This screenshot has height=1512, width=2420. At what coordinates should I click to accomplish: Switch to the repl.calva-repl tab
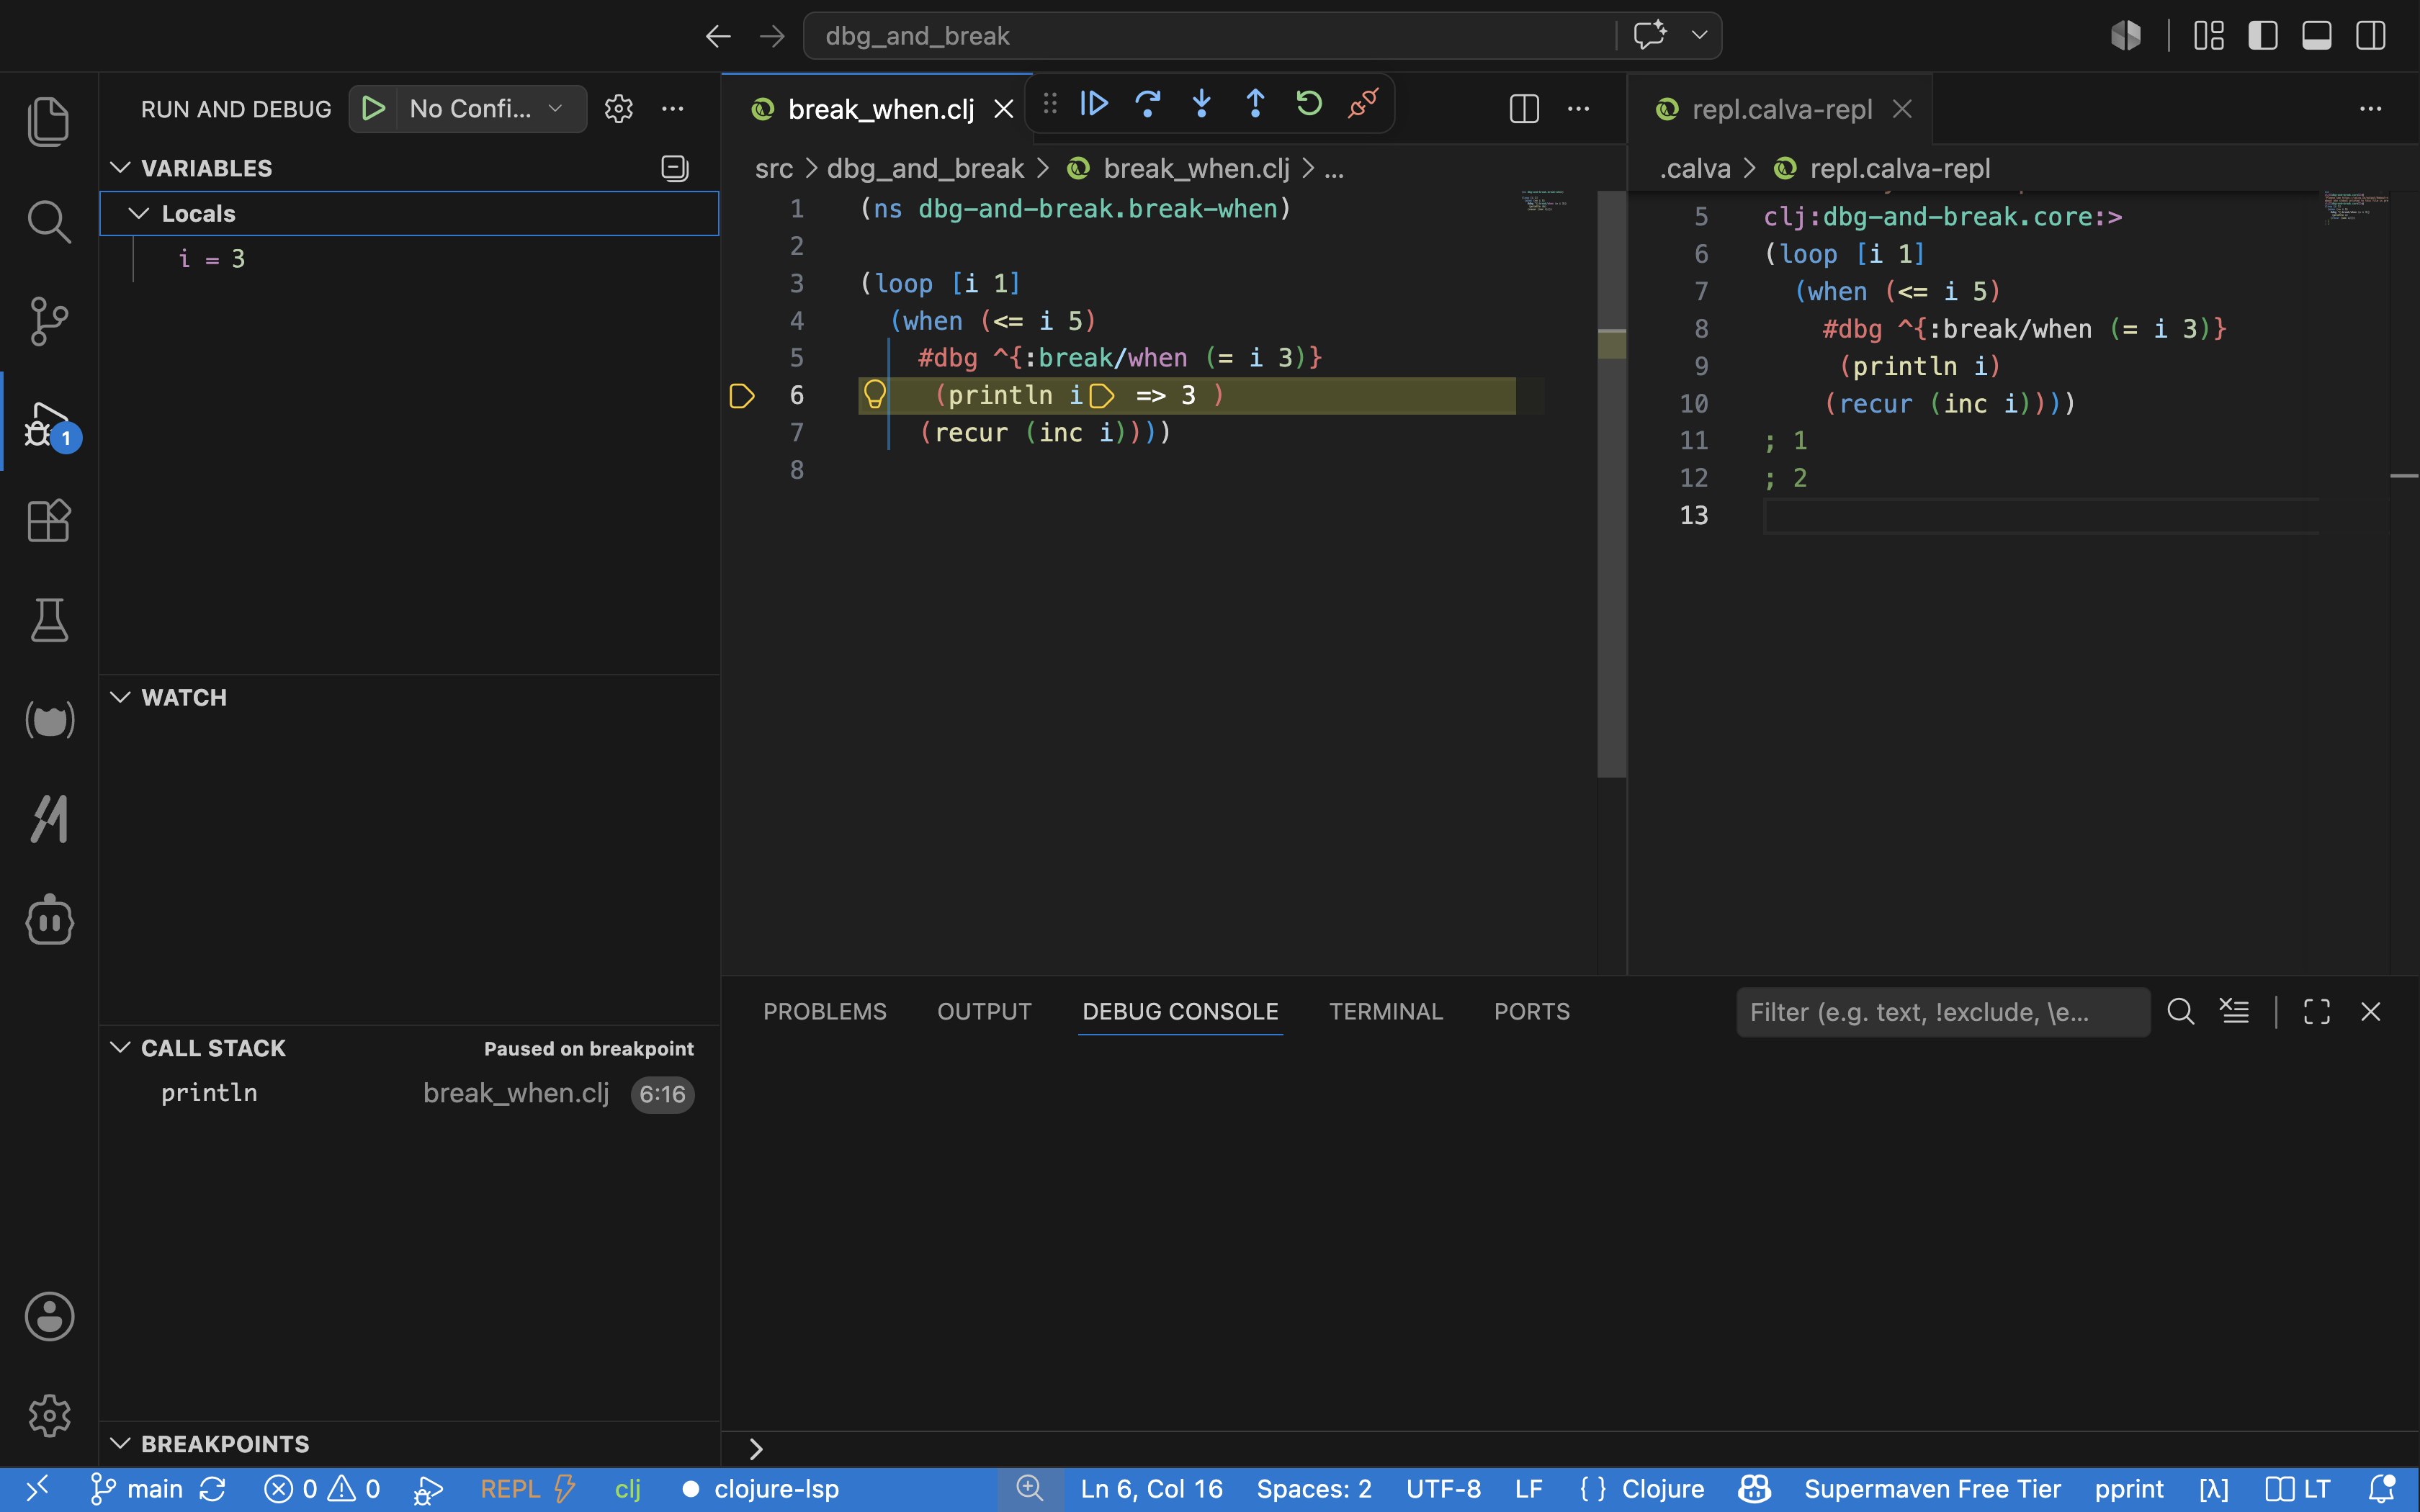(x=1781, y=109)
